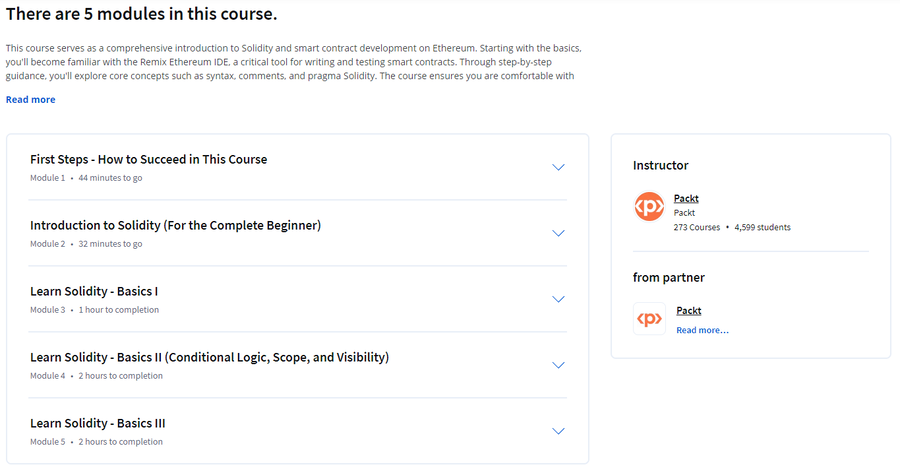900x475 pixels.
Task: Click the Module 4 2 hours label
Action: coord(96,376)
